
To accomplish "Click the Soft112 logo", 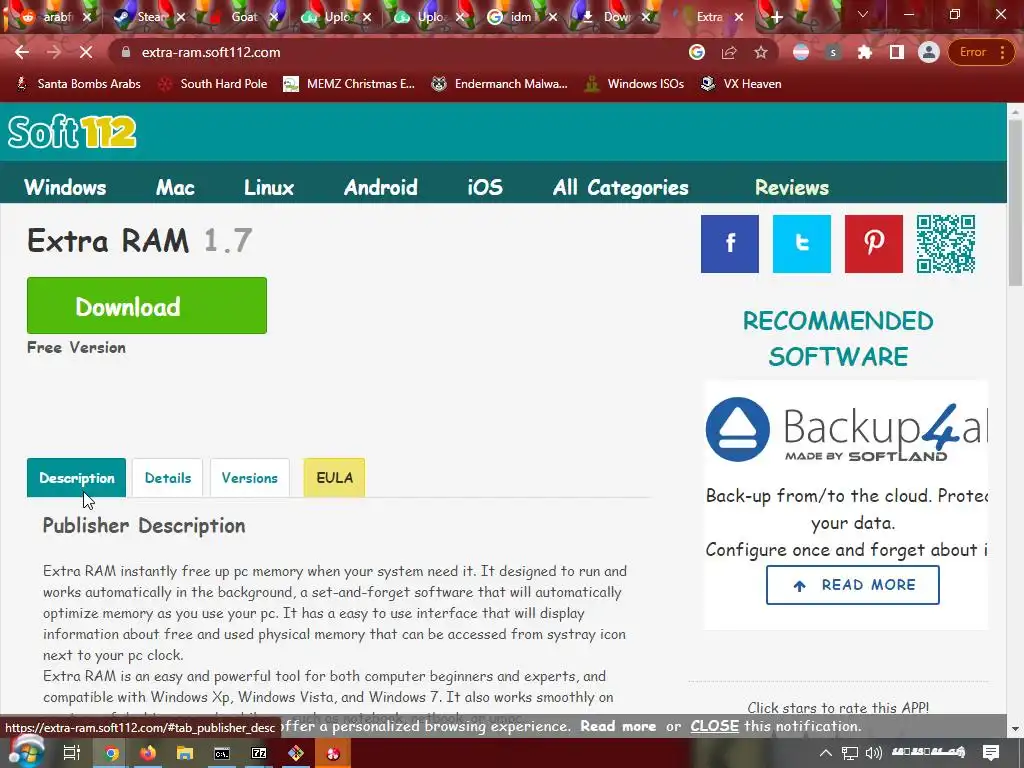I will (72, 132).
